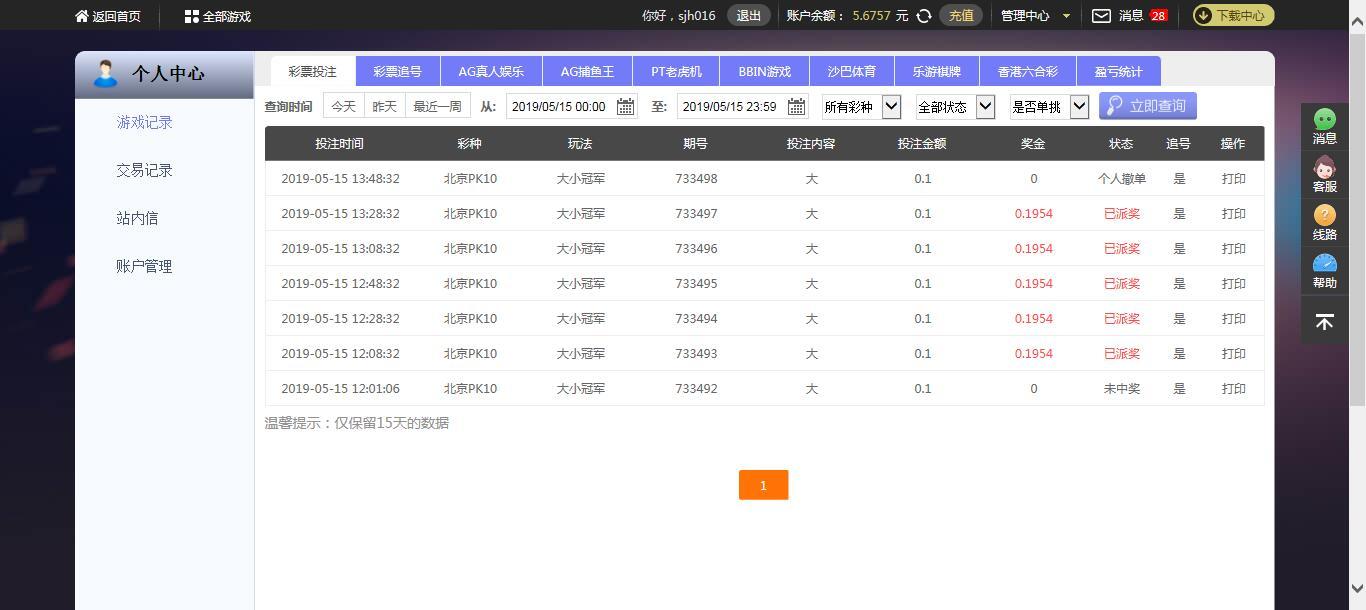The height and width of the screenshot is (610, 1366).
Task: Click the start date input field
Action: tap(558, 106)
